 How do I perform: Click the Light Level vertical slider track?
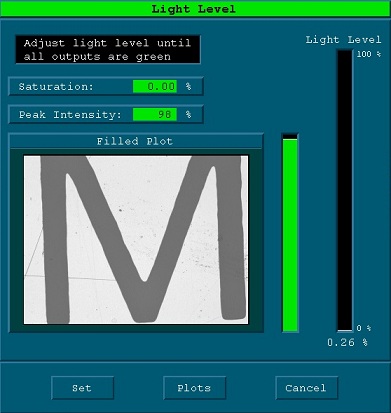(345, 191)
